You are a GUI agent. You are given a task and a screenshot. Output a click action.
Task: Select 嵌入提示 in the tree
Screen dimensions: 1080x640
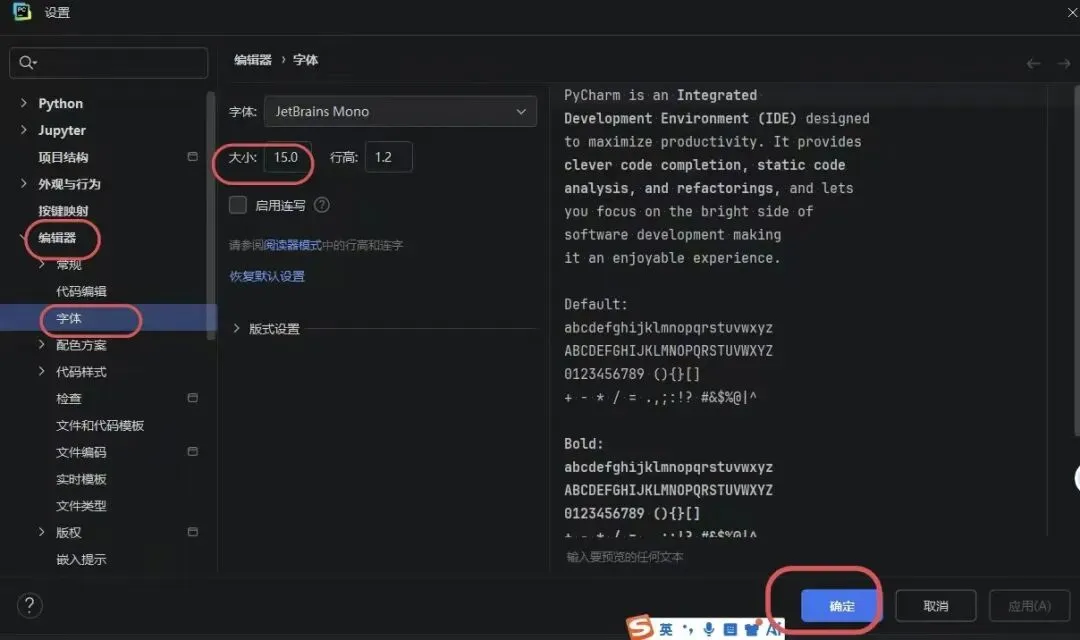point(81,559)
